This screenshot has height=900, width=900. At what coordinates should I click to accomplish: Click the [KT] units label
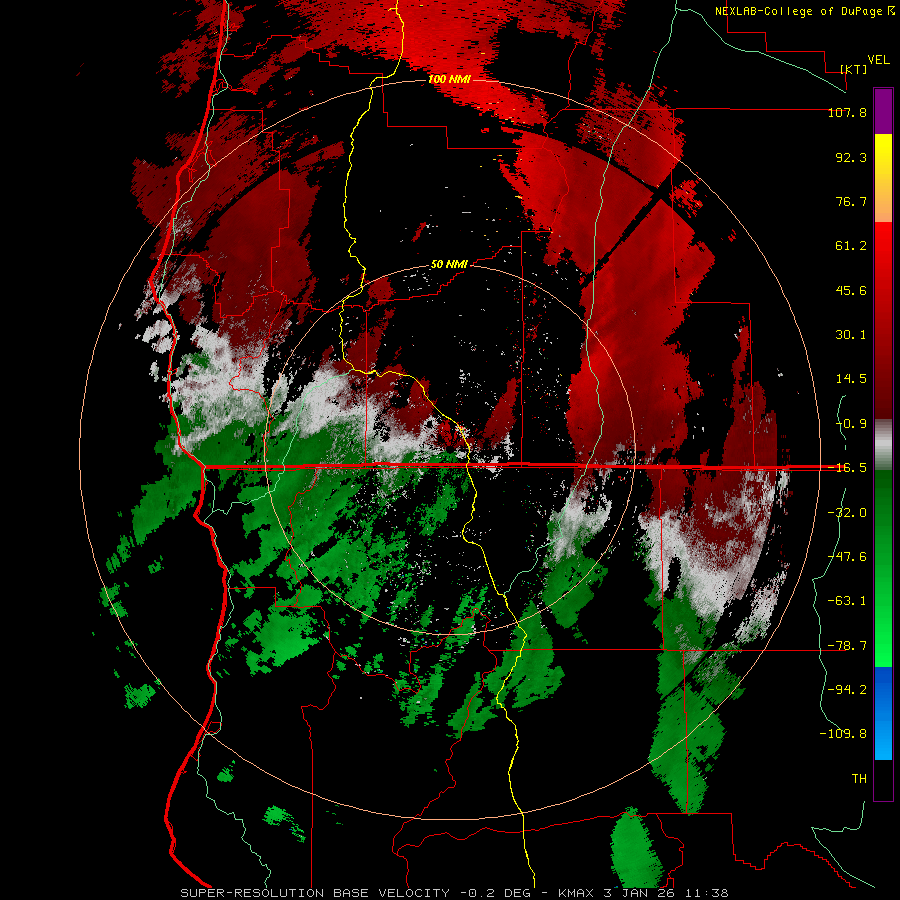pos(854,69)
